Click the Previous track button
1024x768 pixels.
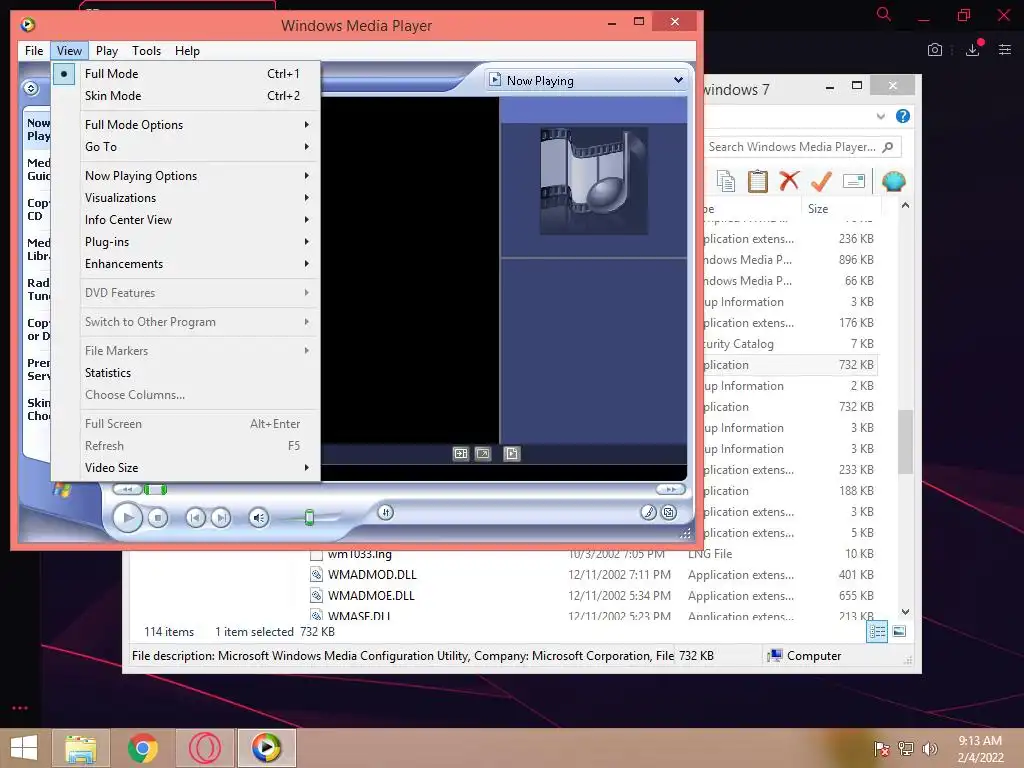point(195,518)
